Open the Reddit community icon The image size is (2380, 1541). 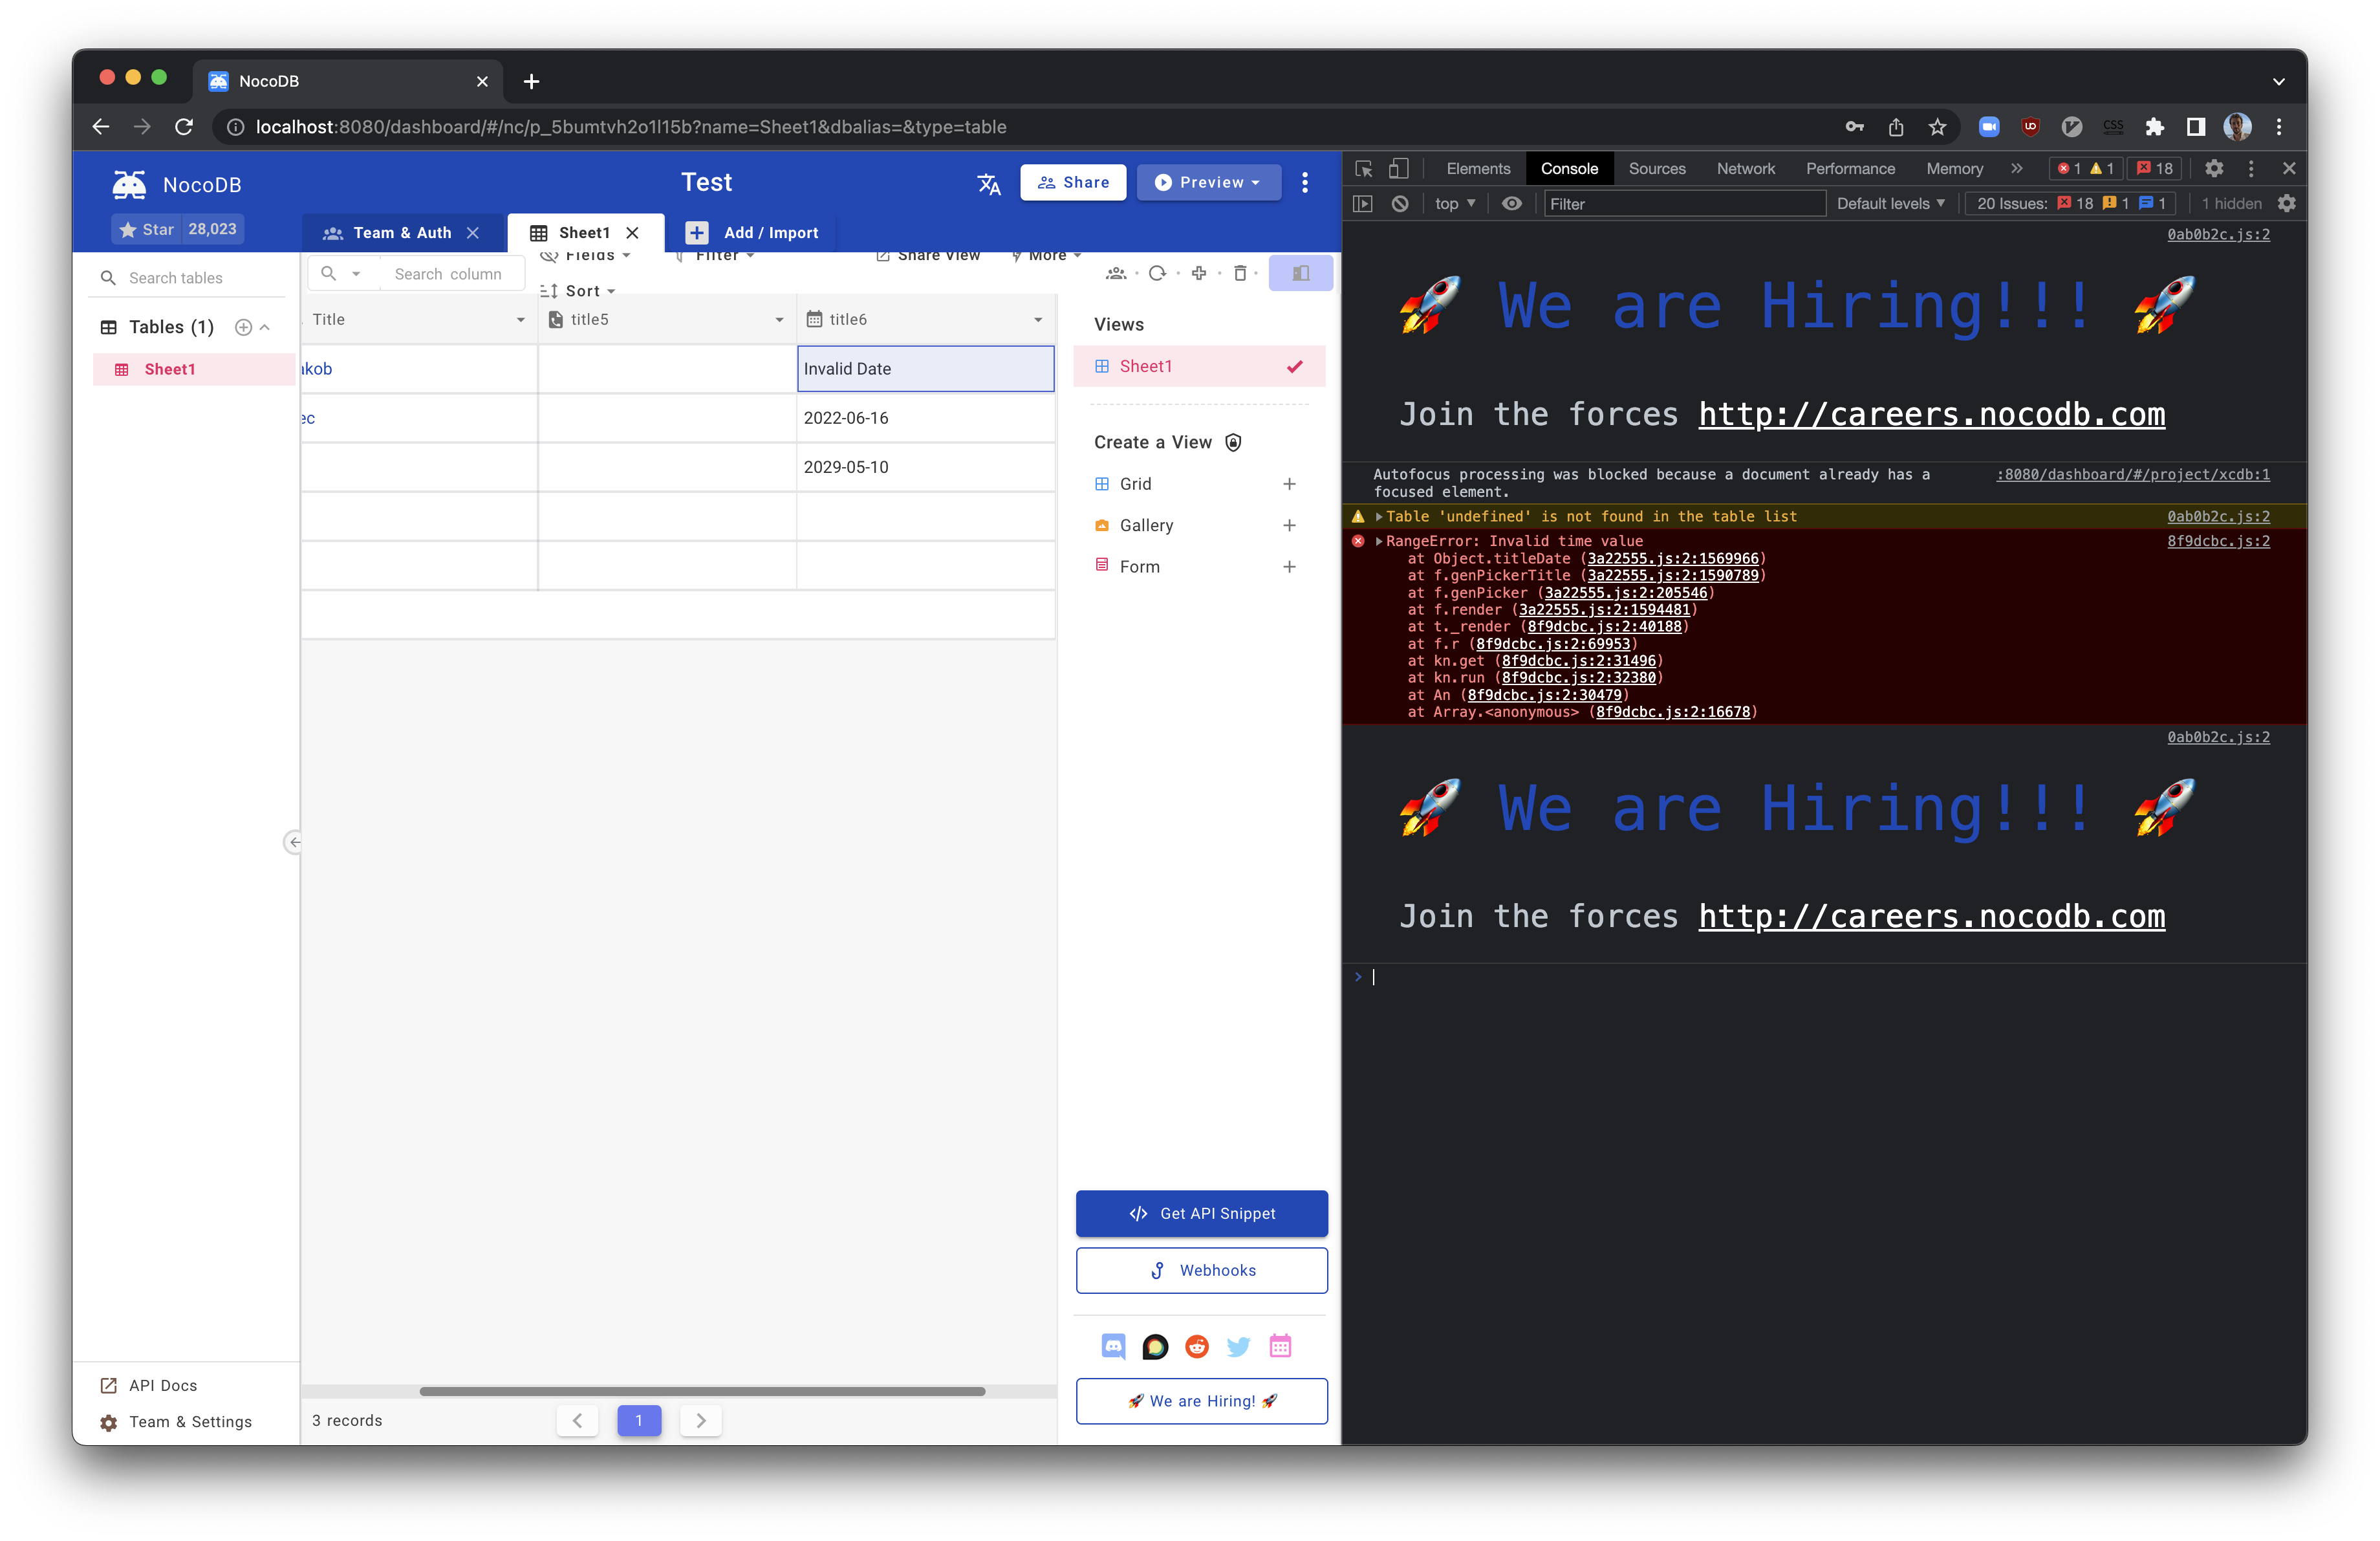(x=1197, y=1346)
